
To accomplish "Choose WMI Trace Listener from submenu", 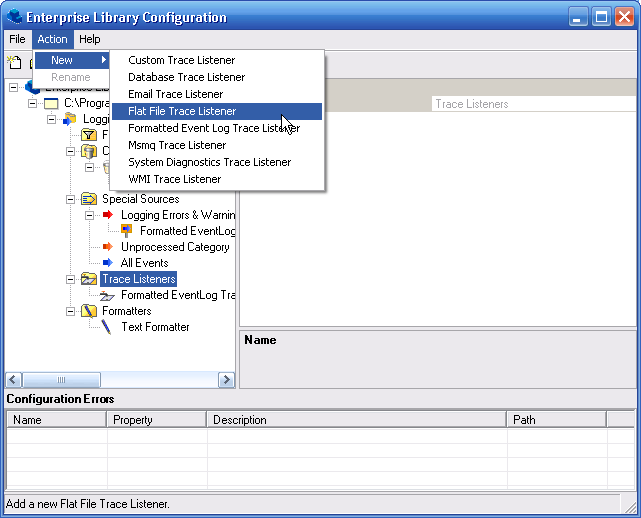I will [174, 179].
